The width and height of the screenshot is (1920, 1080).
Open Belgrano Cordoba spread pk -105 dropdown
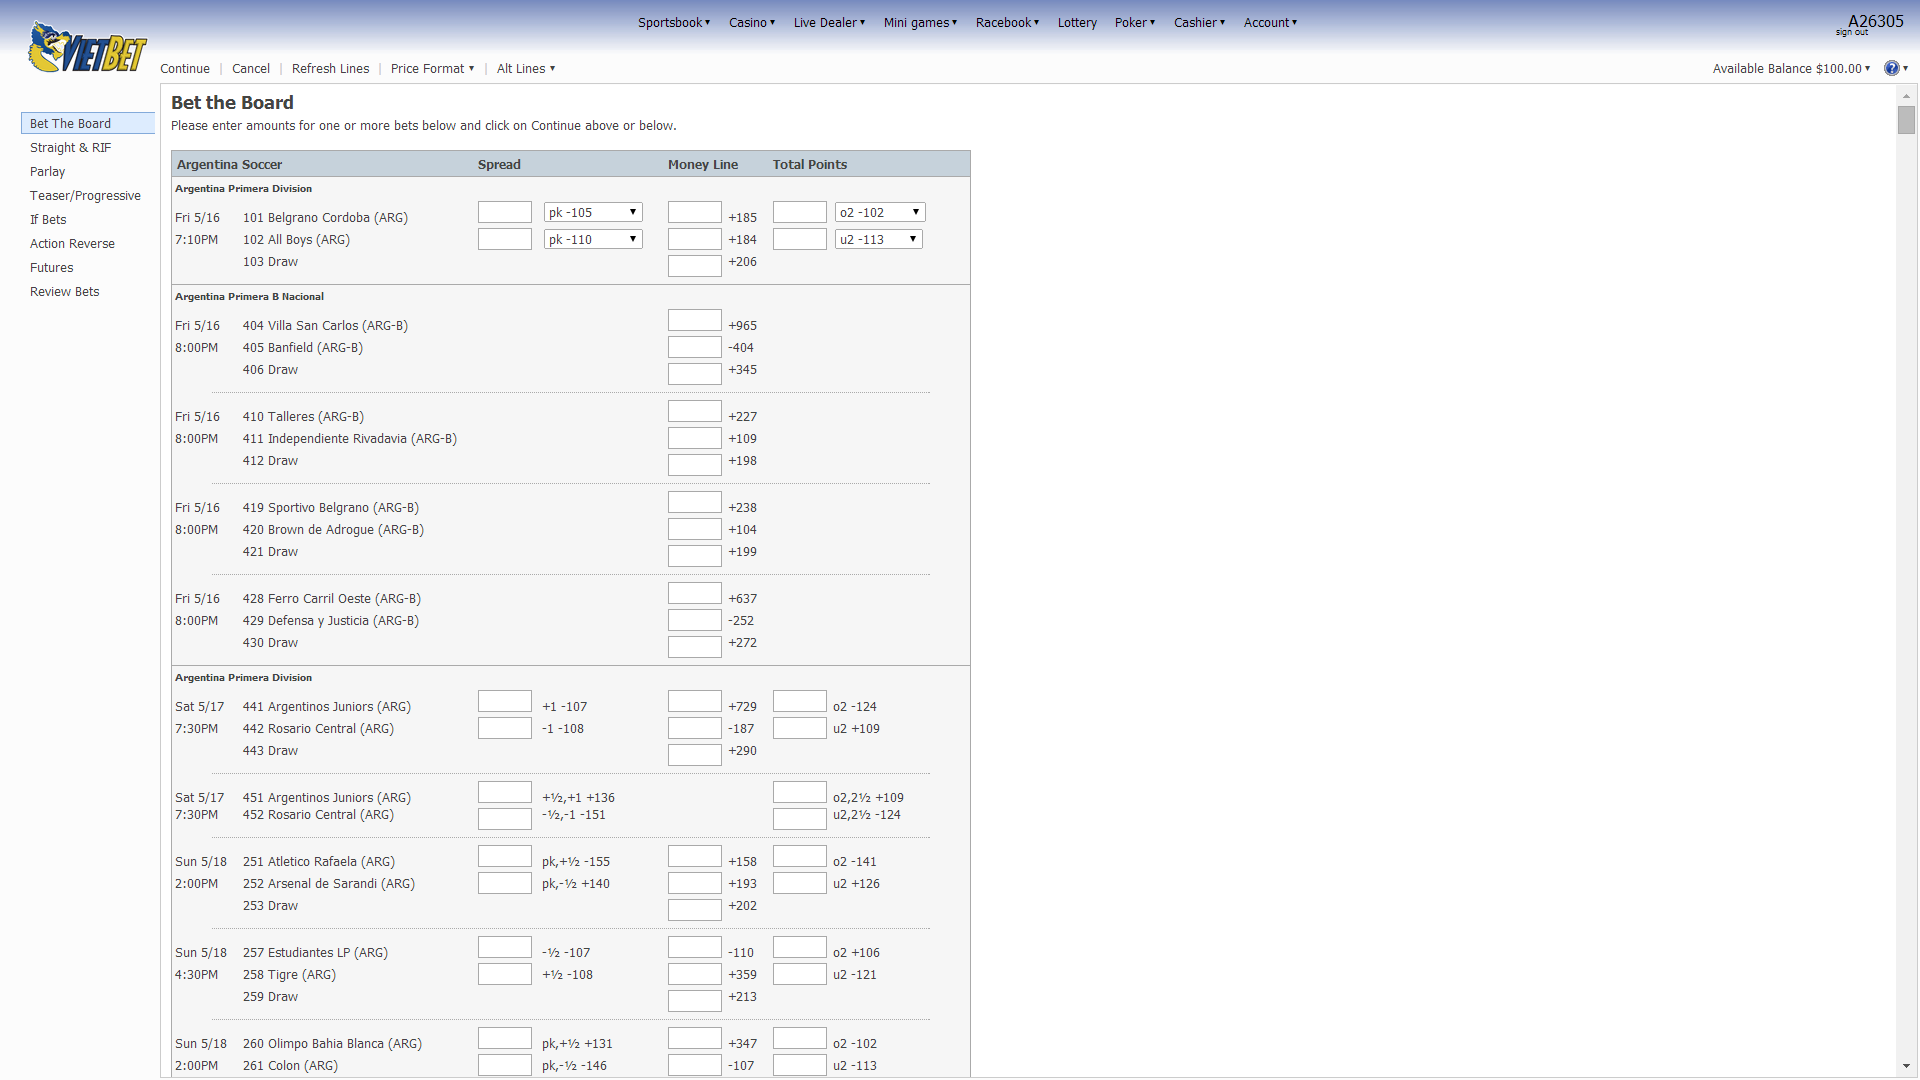pos(593,212)
